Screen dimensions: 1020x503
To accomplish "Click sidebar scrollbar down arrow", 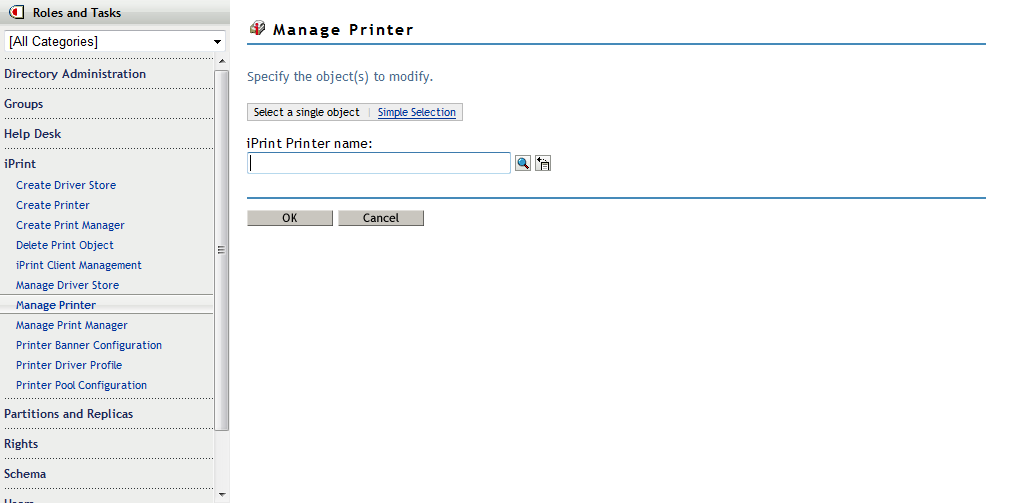I will pos(221,495).
